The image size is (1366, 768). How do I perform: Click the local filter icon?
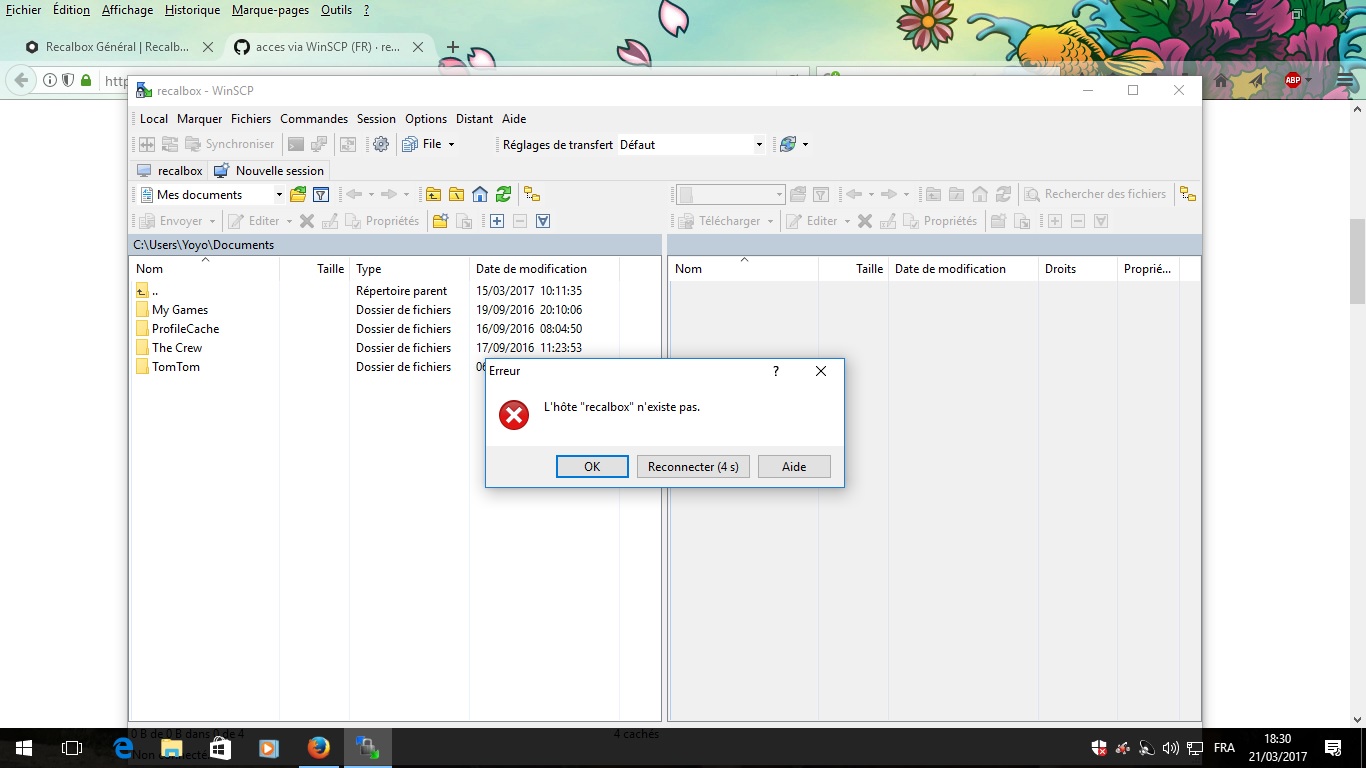(321, 195)
